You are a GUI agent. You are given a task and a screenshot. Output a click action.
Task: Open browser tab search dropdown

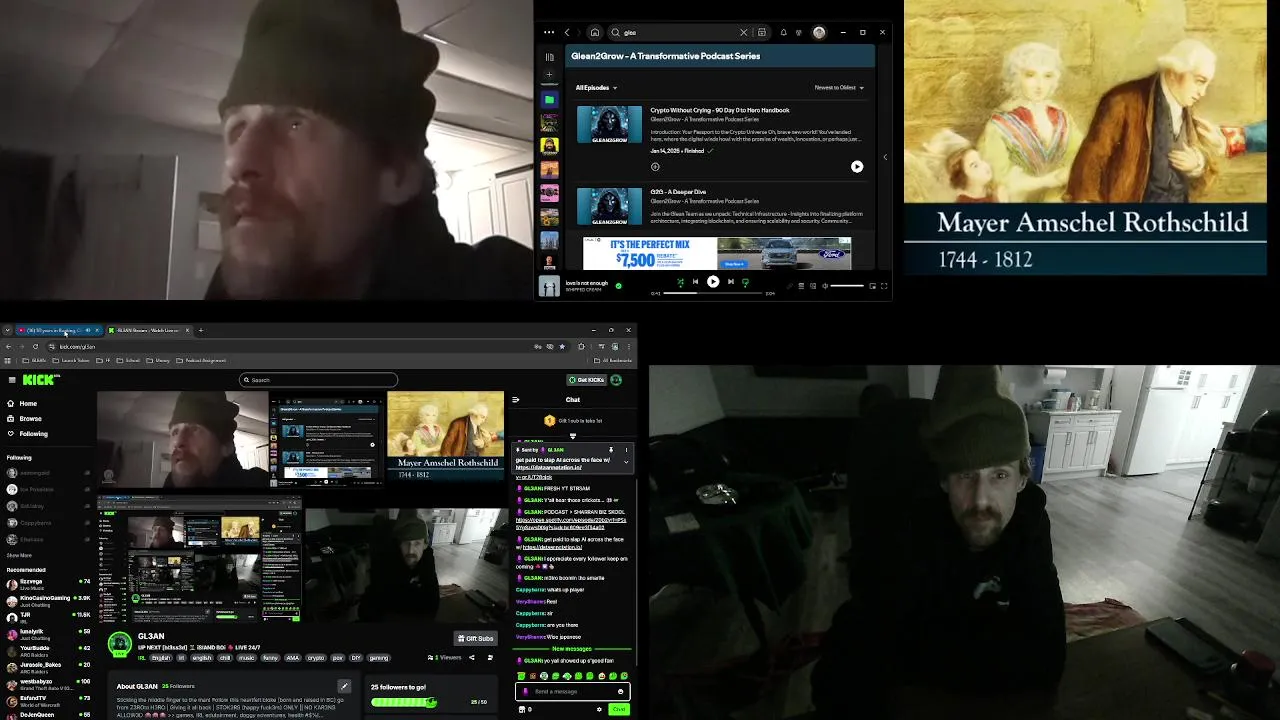point(7,330)
